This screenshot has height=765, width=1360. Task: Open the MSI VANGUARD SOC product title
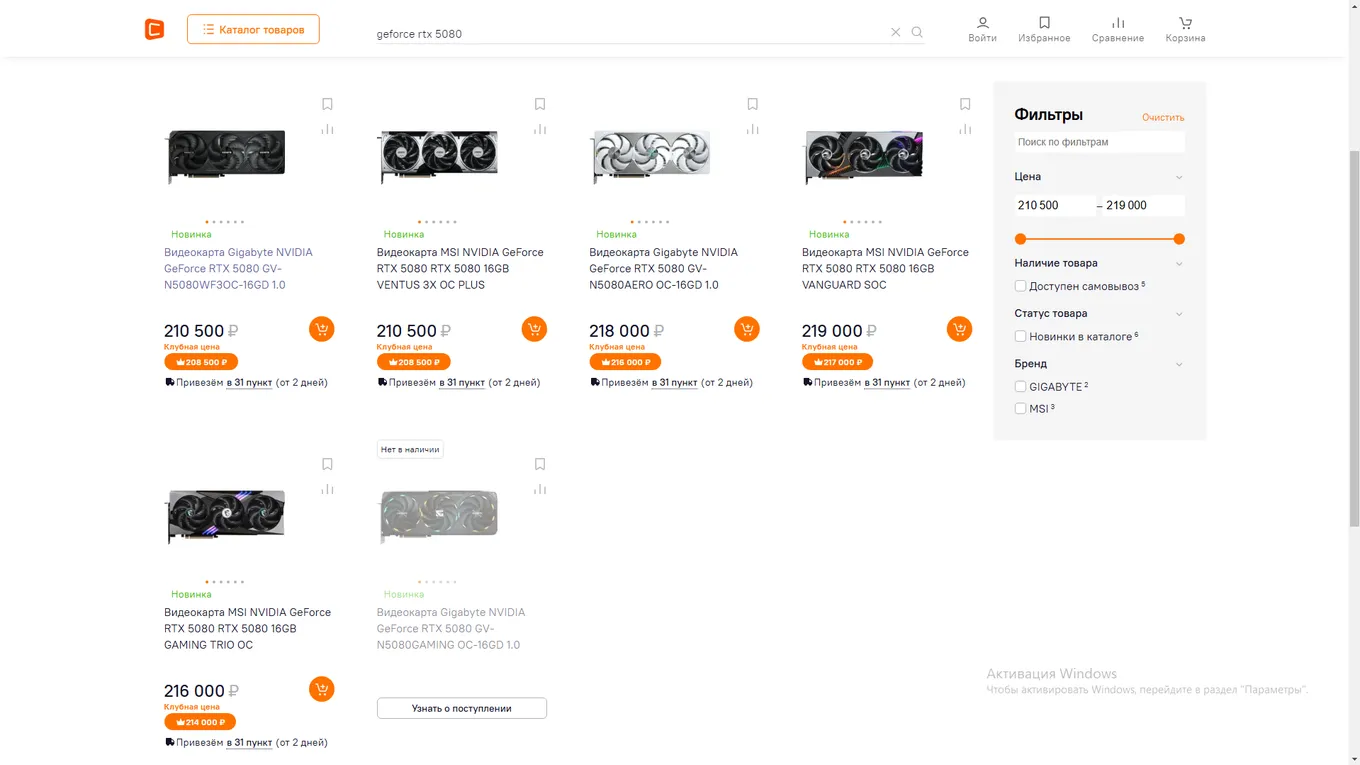click(885, 268)
